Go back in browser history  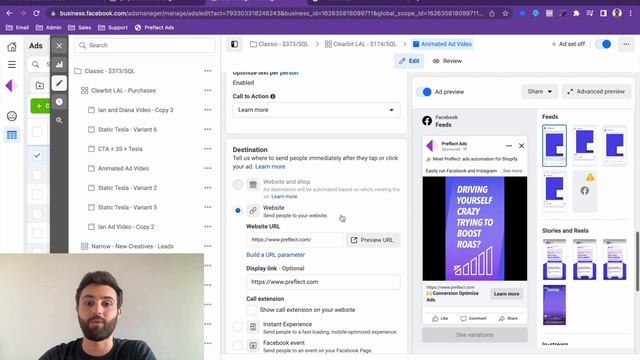click(9, 13)
